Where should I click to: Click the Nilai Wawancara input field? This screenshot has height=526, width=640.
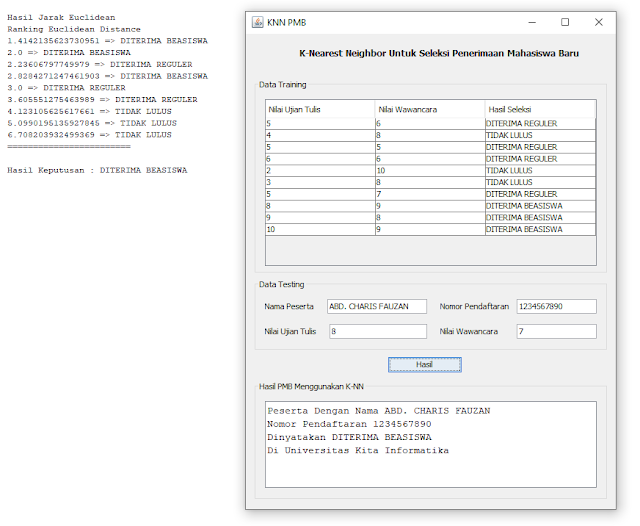(556, 331)
